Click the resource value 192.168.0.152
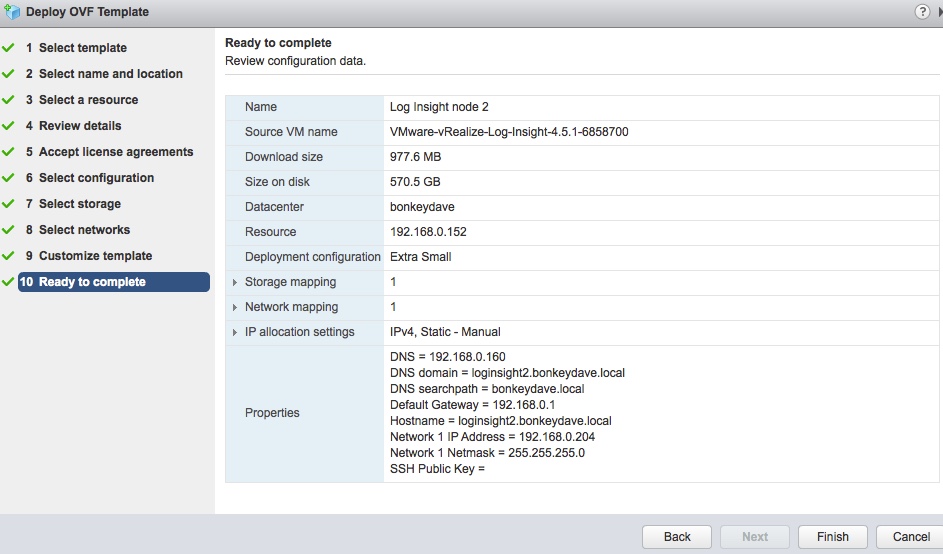 coord(428,232)
